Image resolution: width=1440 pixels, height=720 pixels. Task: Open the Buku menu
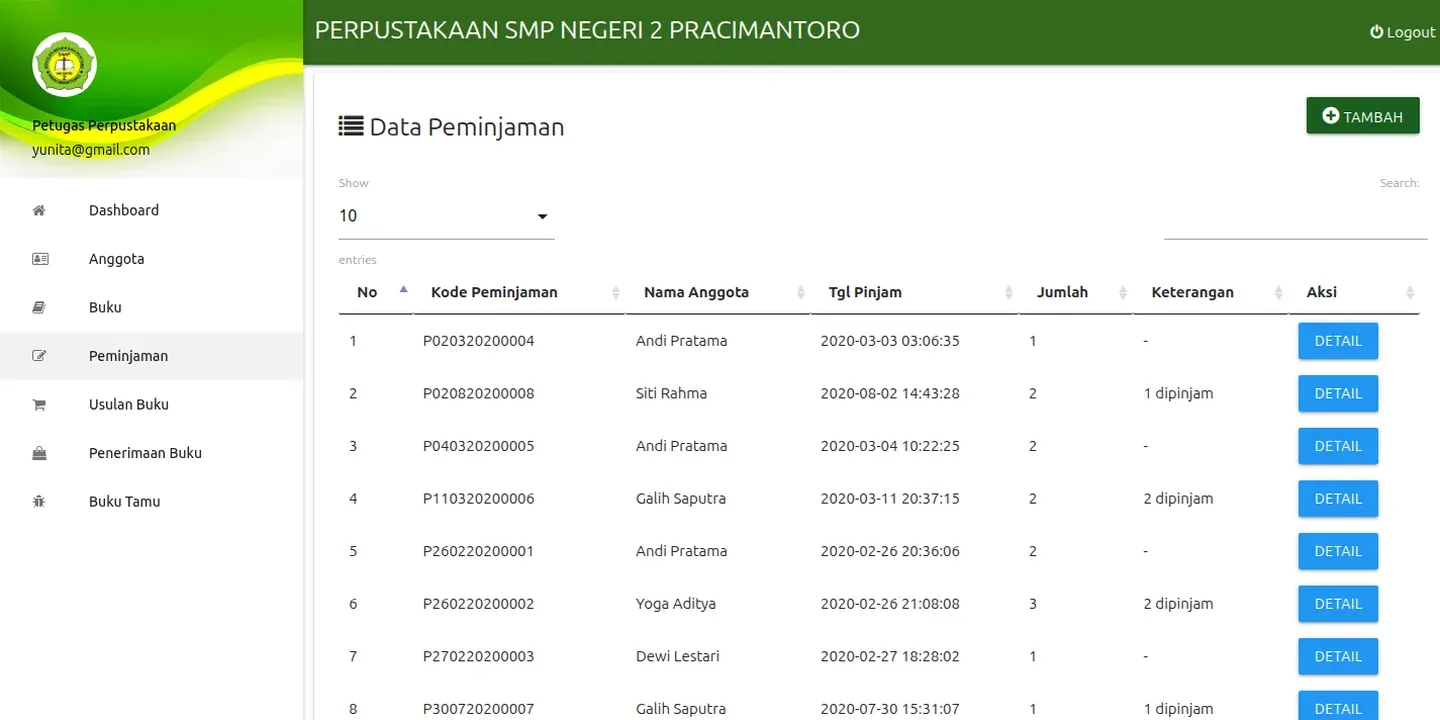tap(152, 307)
